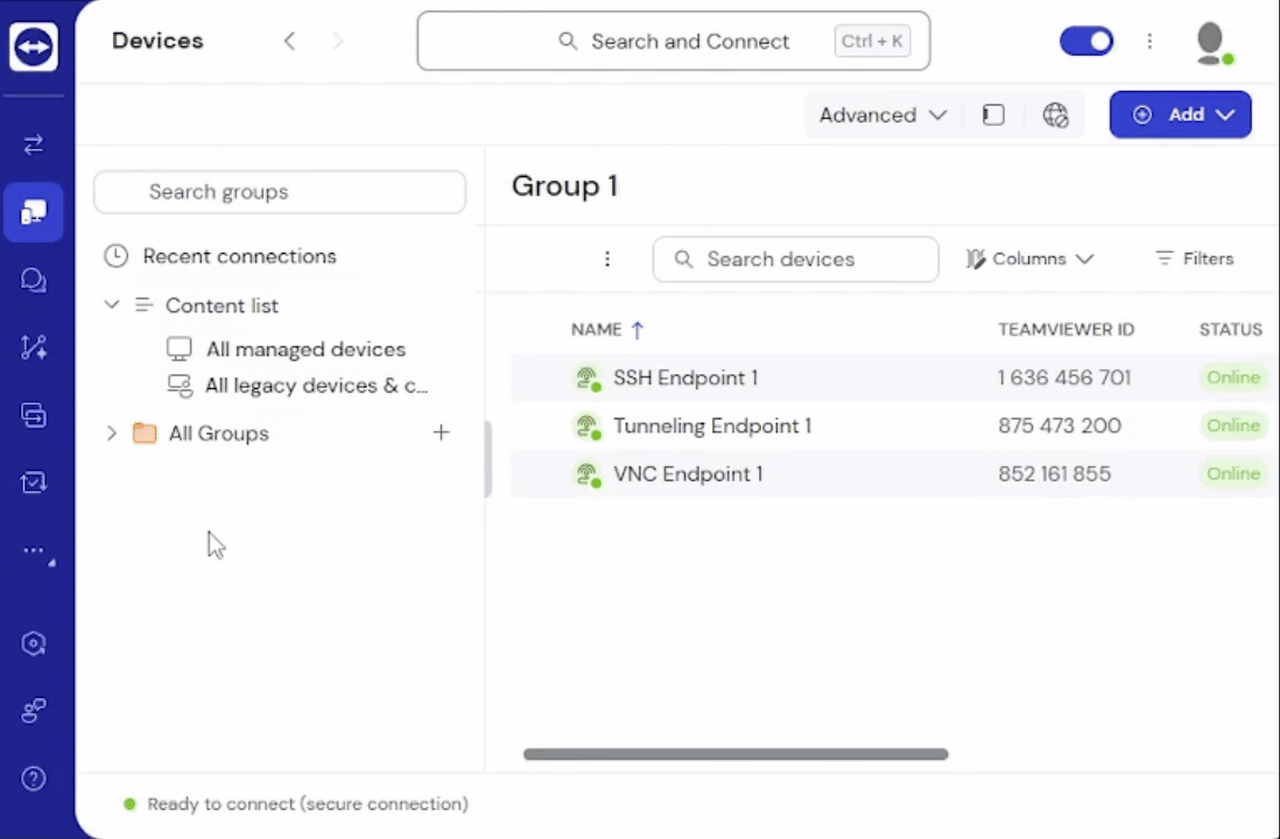
Task: Click the TeamViewer logo icon
Action: pyautogui.click(x=33, y=47)
